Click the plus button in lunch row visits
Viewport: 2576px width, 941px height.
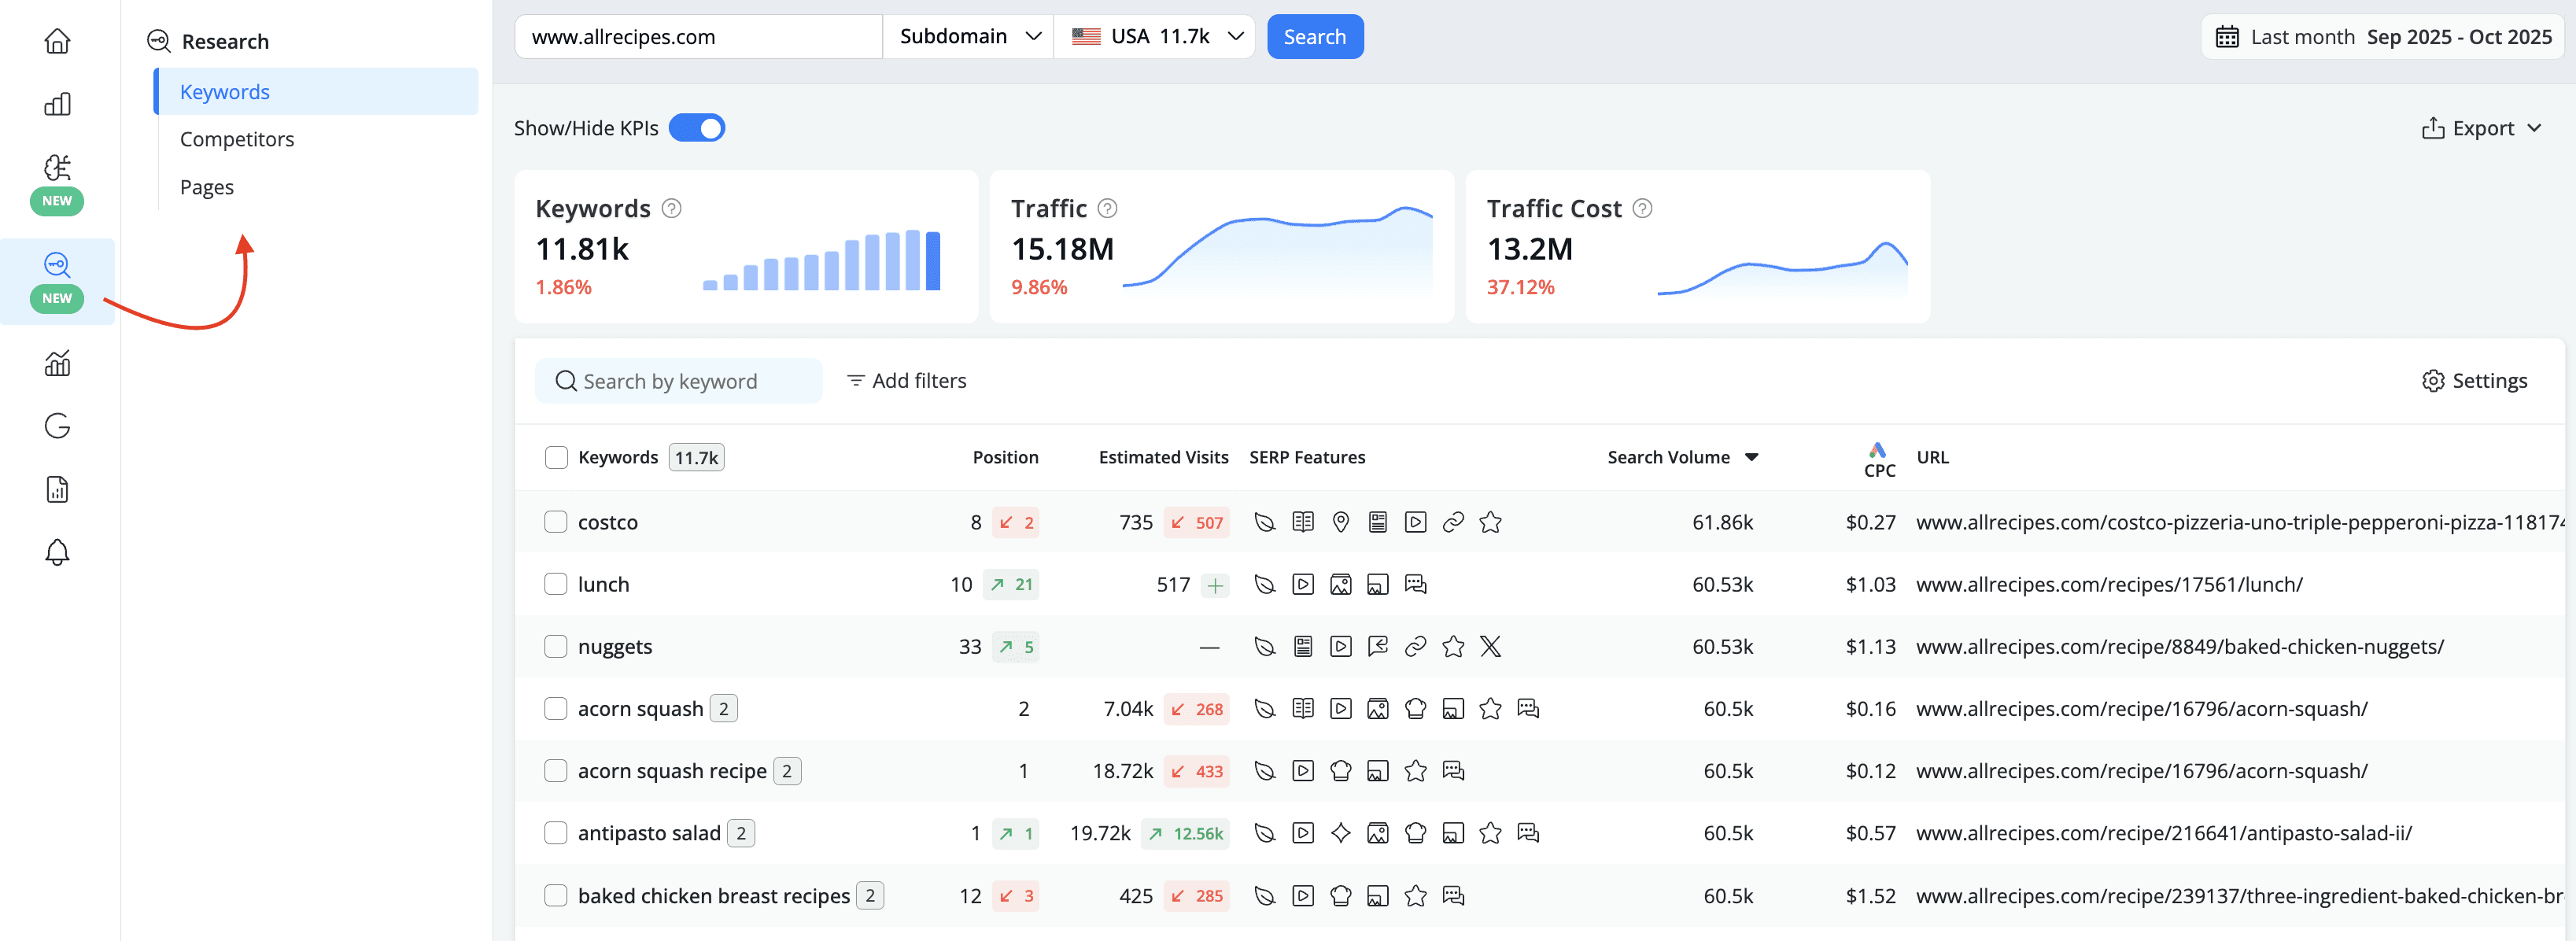tap(1215, 585)
